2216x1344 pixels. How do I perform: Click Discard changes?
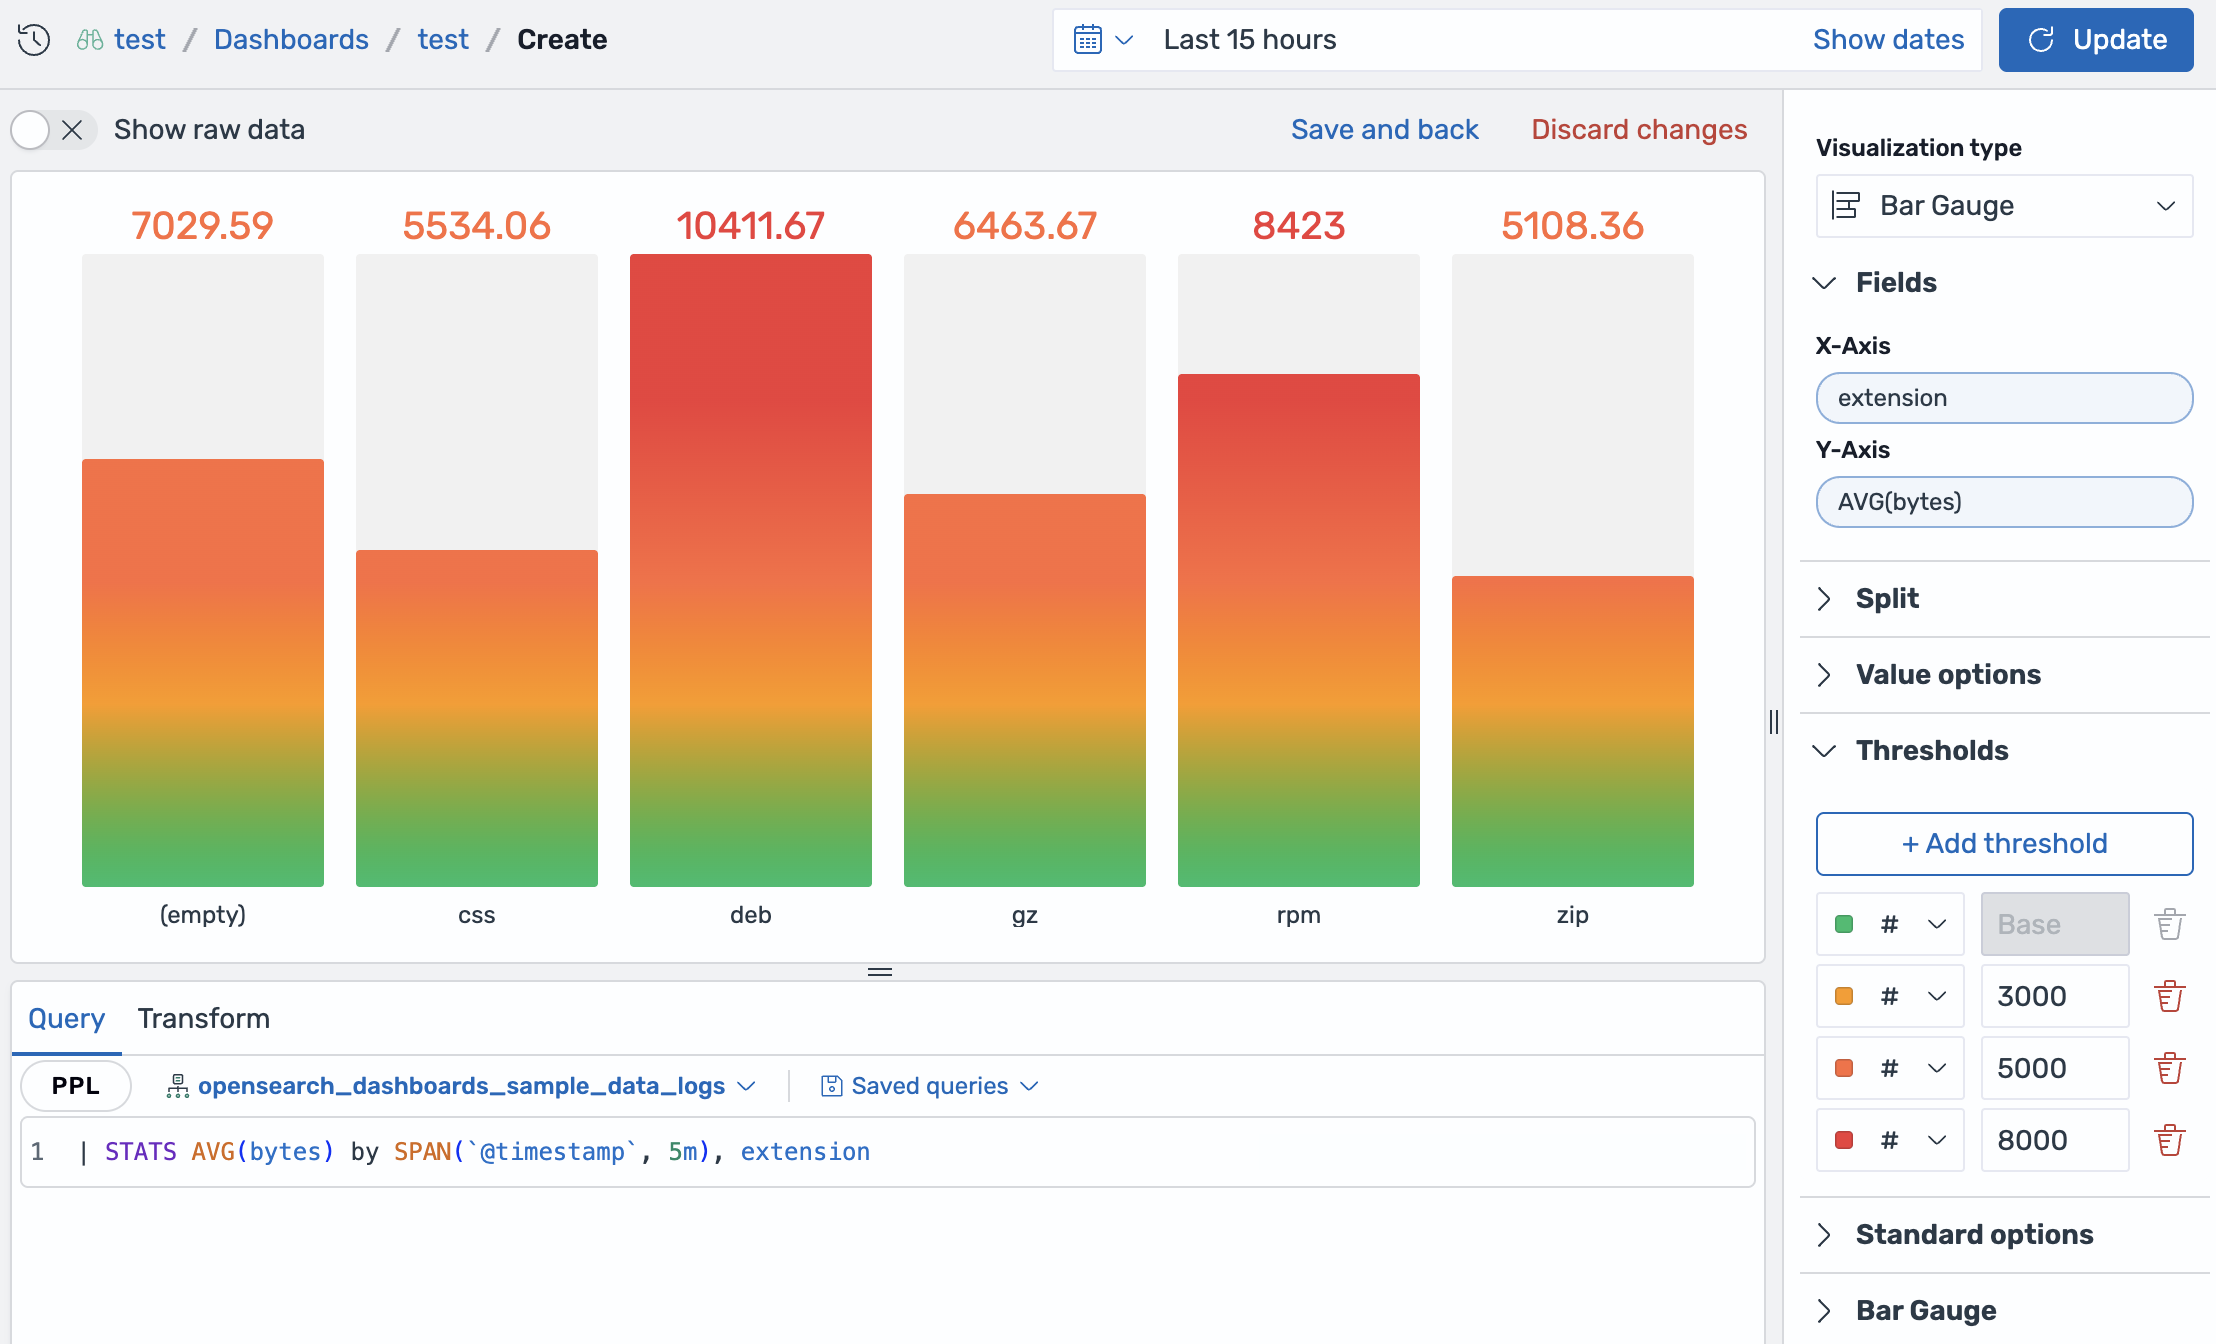(x=1639, y=130)
